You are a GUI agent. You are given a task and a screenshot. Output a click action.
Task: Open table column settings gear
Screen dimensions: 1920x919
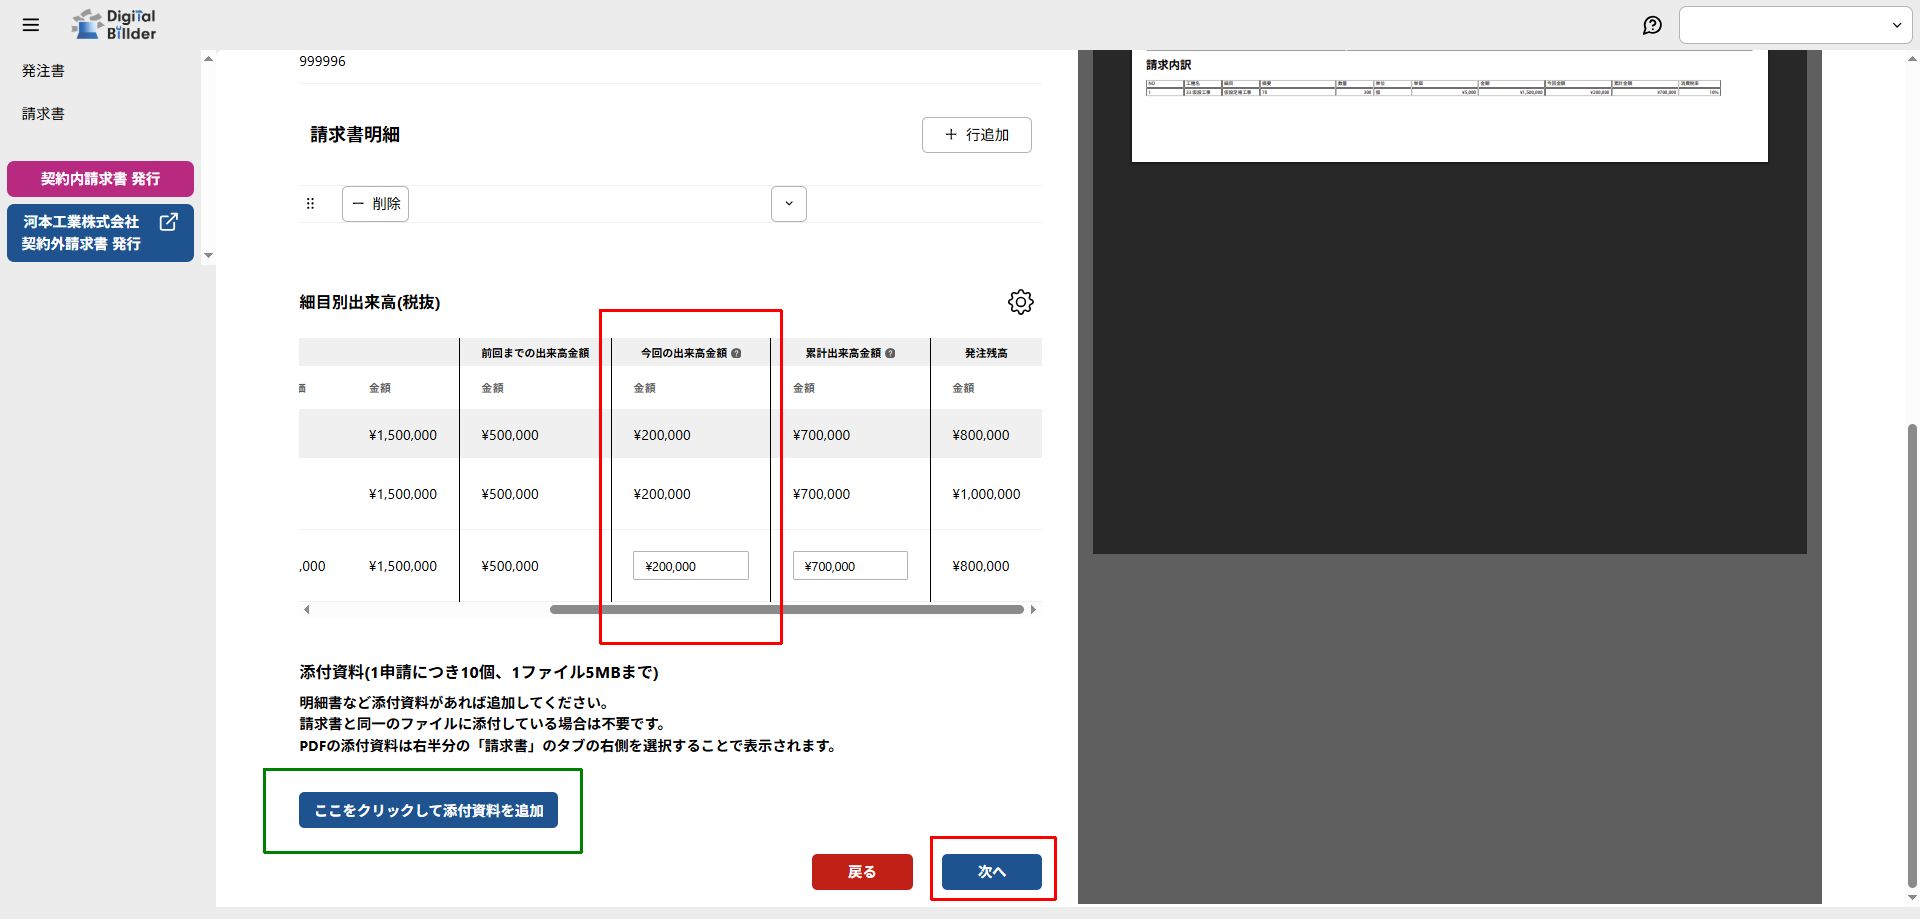tap(1020, 302)
